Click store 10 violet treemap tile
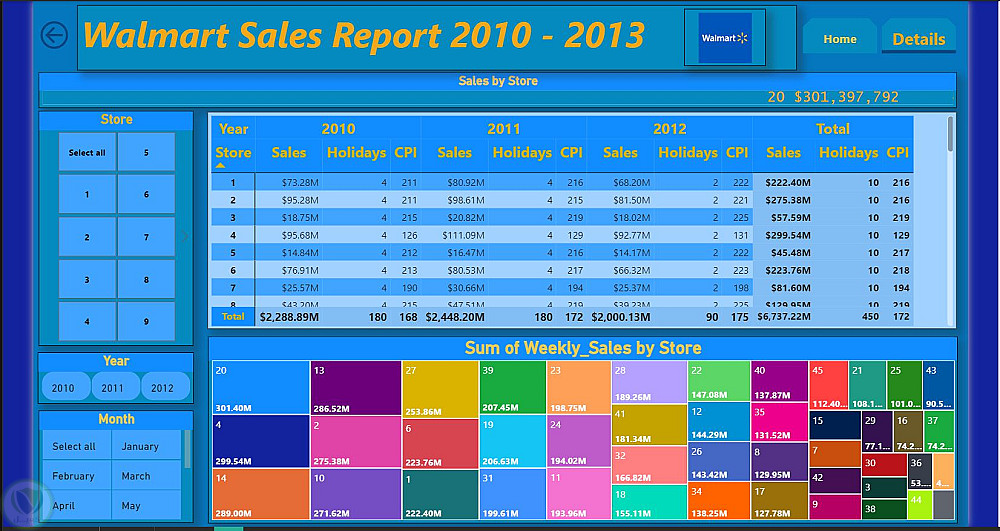1000x531 pixels. 356,495
